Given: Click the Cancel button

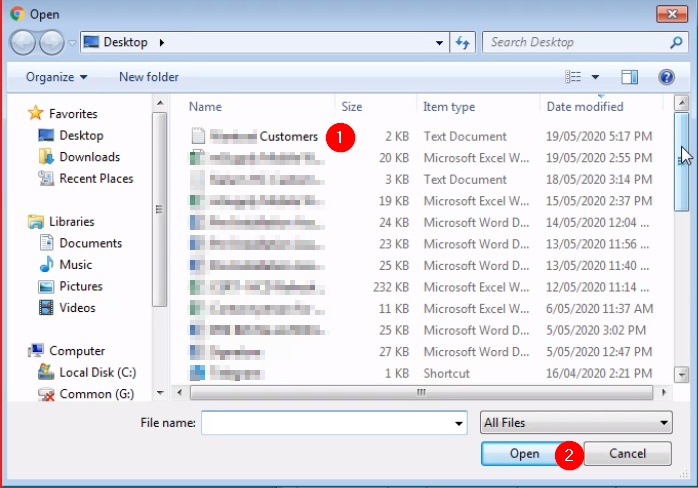Looking at the screenshot, I should pyautogui.click(x=628, y=454).
